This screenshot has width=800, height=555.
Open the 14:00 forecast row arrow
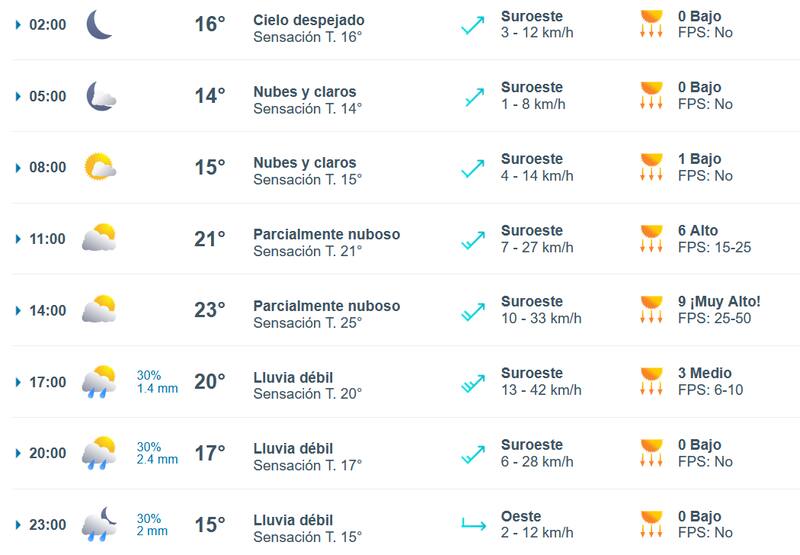(18, 310)
